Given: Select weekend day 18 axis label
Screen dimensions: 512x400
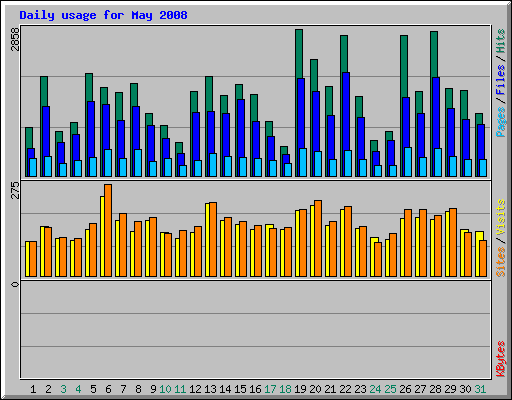Looking at the screenshot, I should coord(285,389).
